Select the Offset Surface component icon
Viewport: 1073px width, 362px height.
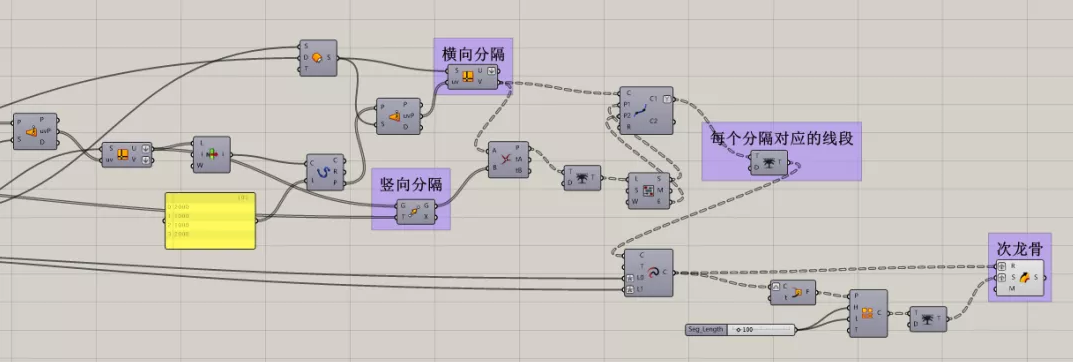pos(317,58)
